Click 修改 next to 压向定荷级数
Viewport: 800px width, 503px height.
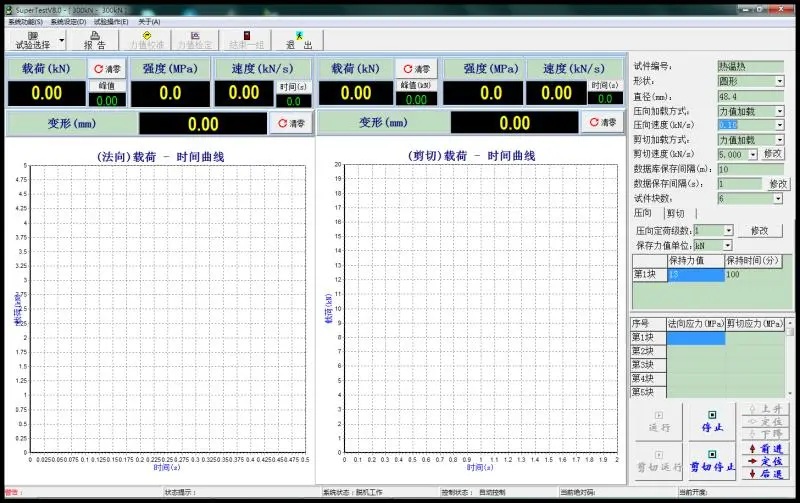[x=759, y=231]
